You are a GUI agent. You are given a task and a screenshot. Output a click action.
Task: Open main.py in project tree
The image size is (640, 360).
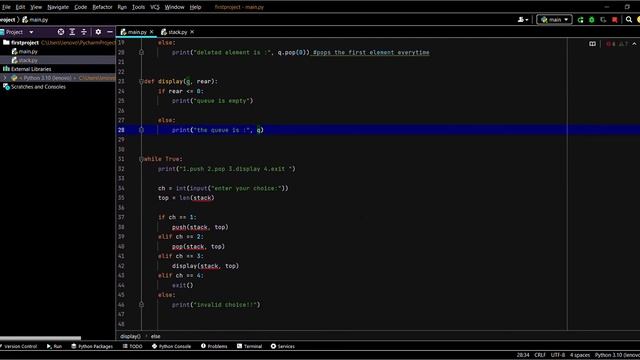click(28, 51)
